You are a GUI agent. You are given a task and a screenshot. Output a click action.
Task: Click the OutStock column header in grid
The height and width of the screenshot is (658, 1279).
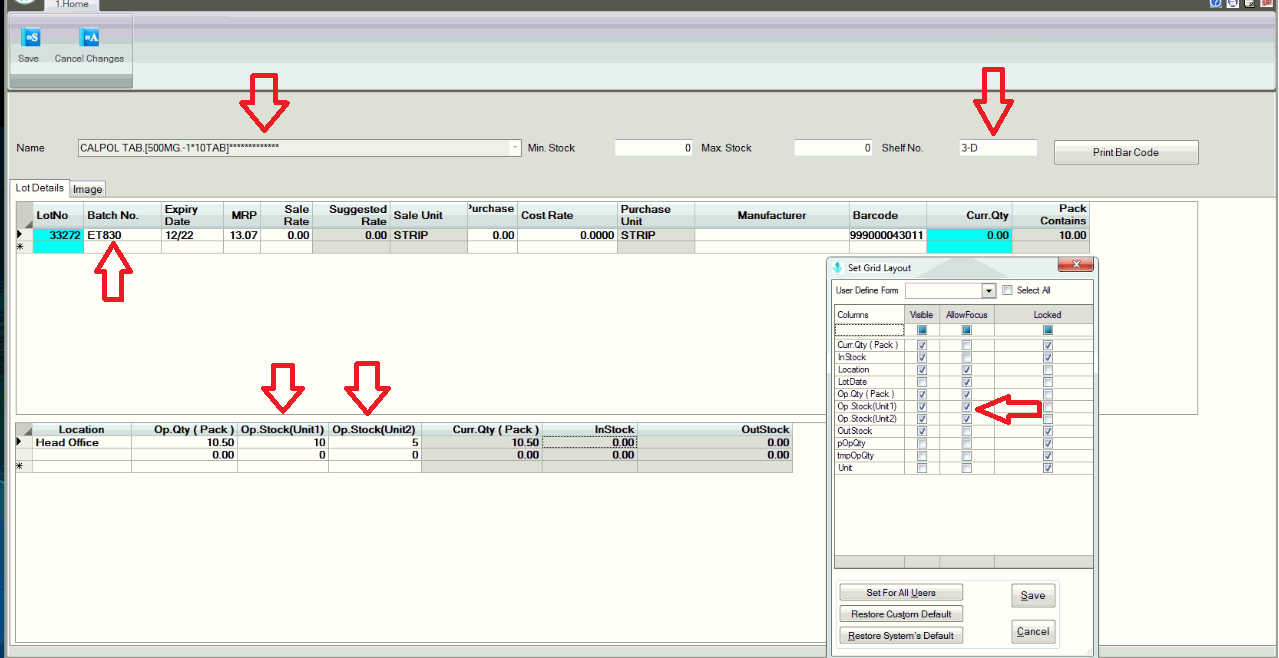click(714, 429)
